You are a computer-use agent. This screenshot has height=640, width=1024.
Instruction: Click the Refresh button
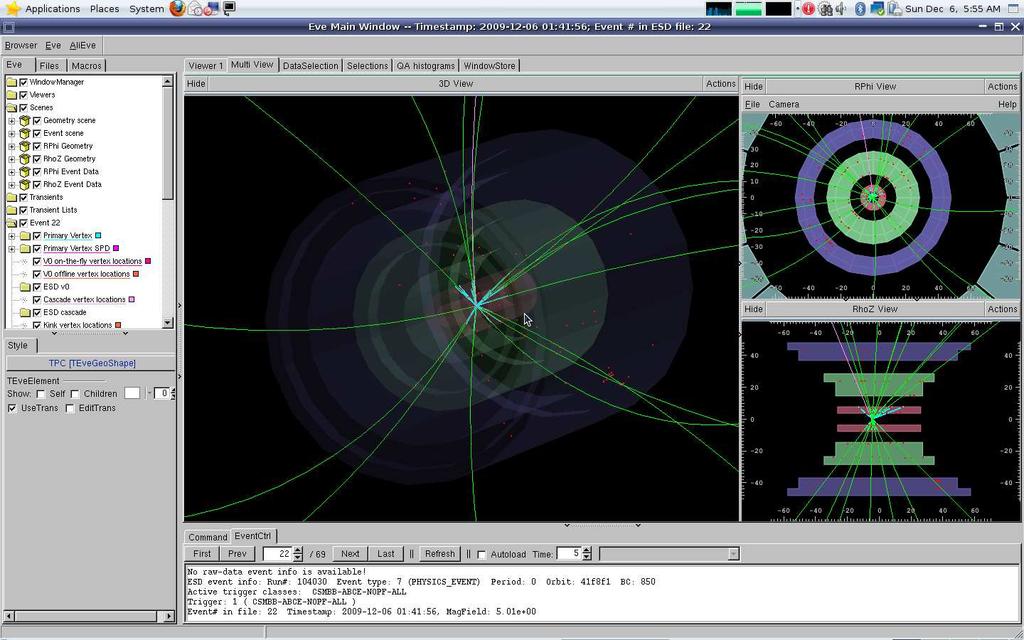[x=440, y=554]
